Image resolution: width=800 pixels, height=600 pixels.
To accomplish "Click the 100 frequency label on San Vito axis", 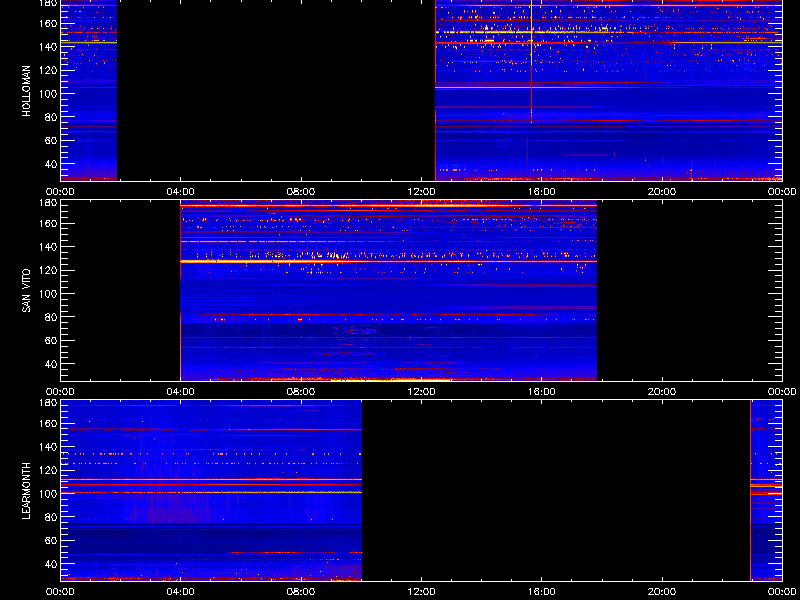I will pos(47,294).
